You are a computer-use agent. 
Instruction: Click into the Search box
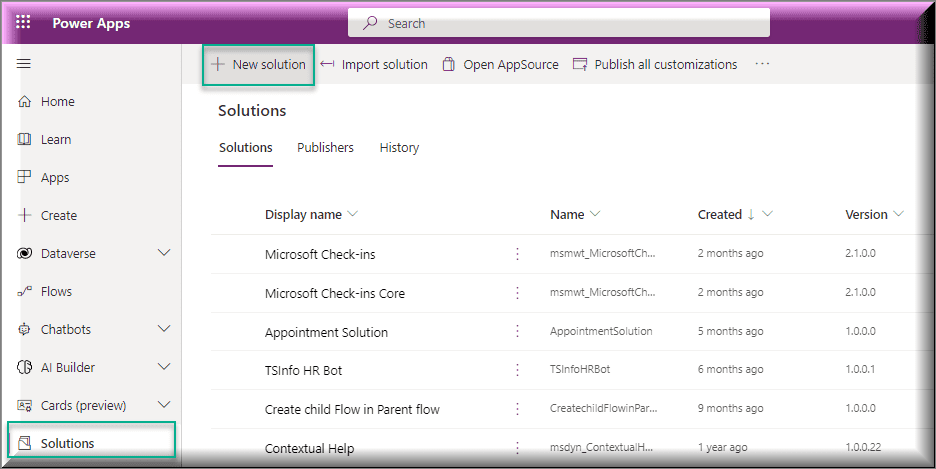click(559, 23)
